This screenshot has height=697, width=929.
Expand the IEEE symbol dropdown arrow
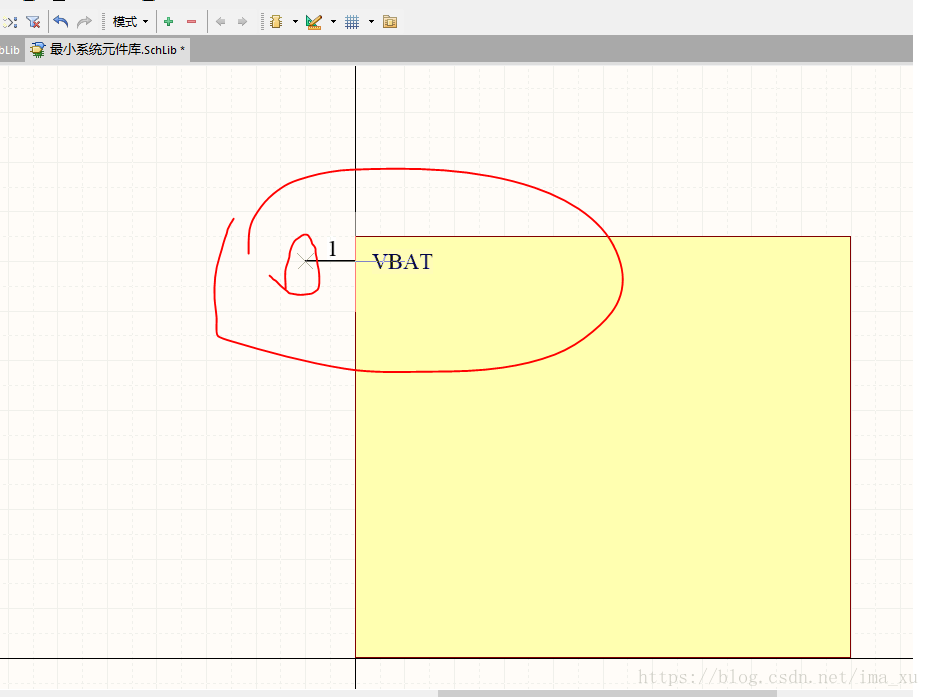click(295, 21)
